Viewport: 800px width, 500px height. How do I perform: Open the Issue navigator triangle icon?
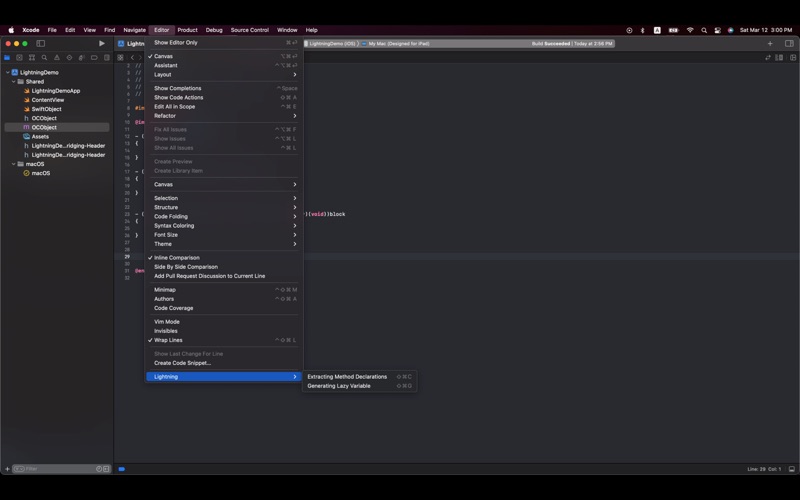(57, 58)
